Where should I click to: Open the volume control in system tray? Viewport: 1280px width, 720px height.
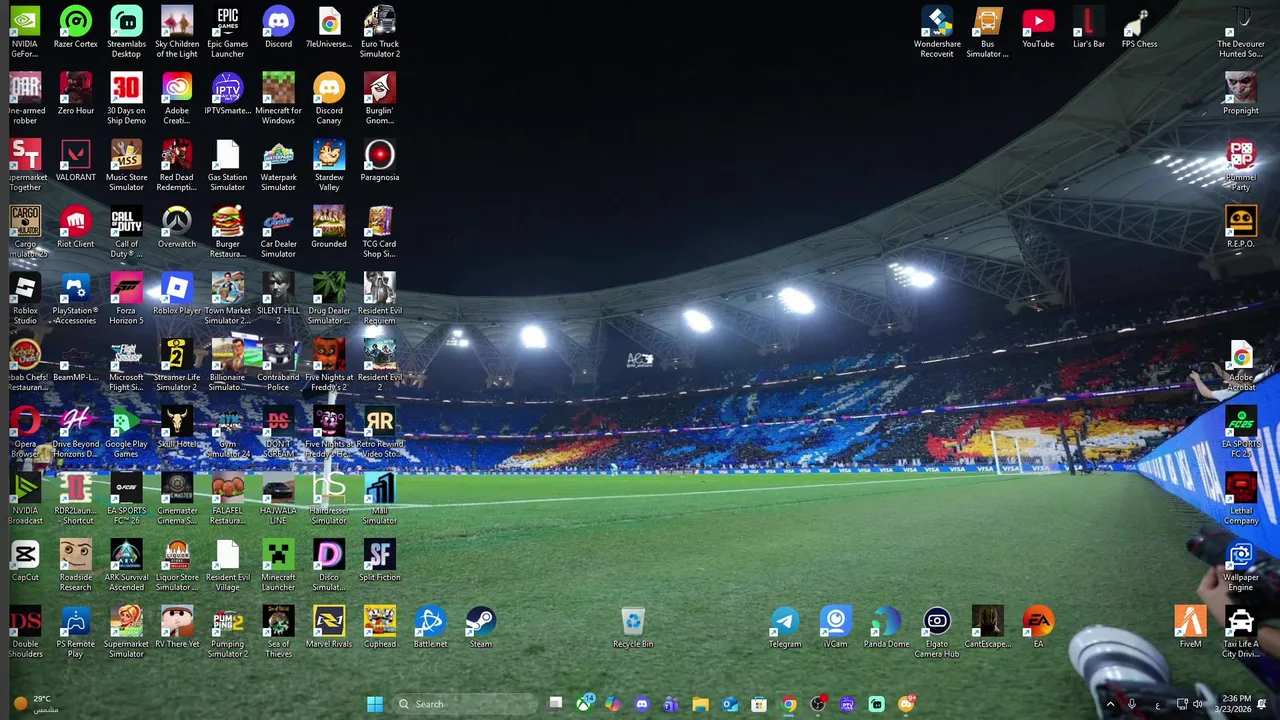click(x=1198, y=704)
